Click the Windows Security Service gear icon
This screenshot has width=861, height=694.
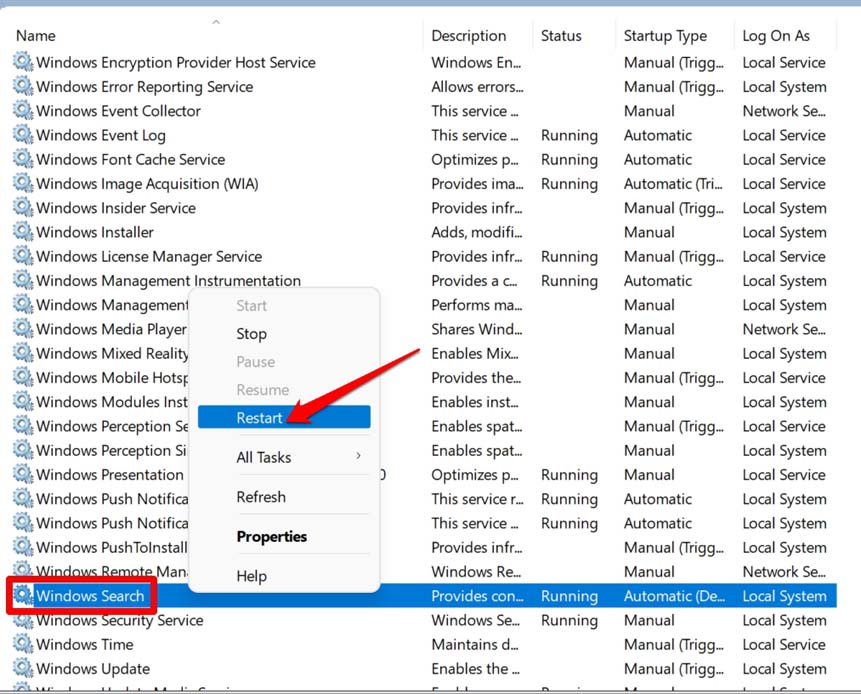(x=22, y=621)
